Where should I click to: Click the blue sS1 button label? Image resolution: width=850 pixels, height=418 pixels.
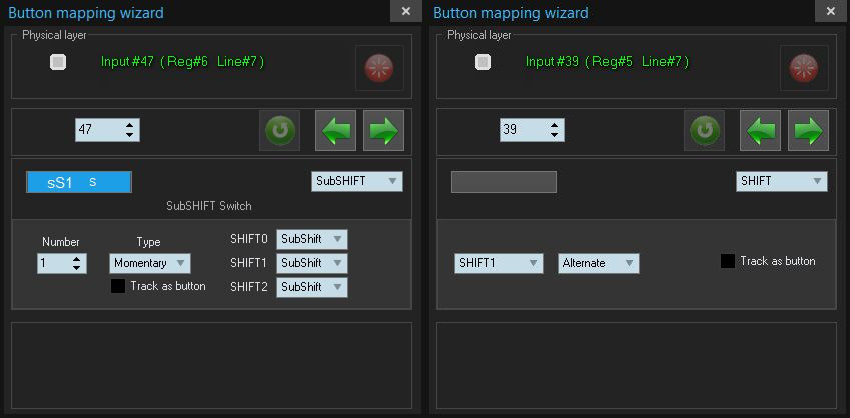(x=79, y=182)
